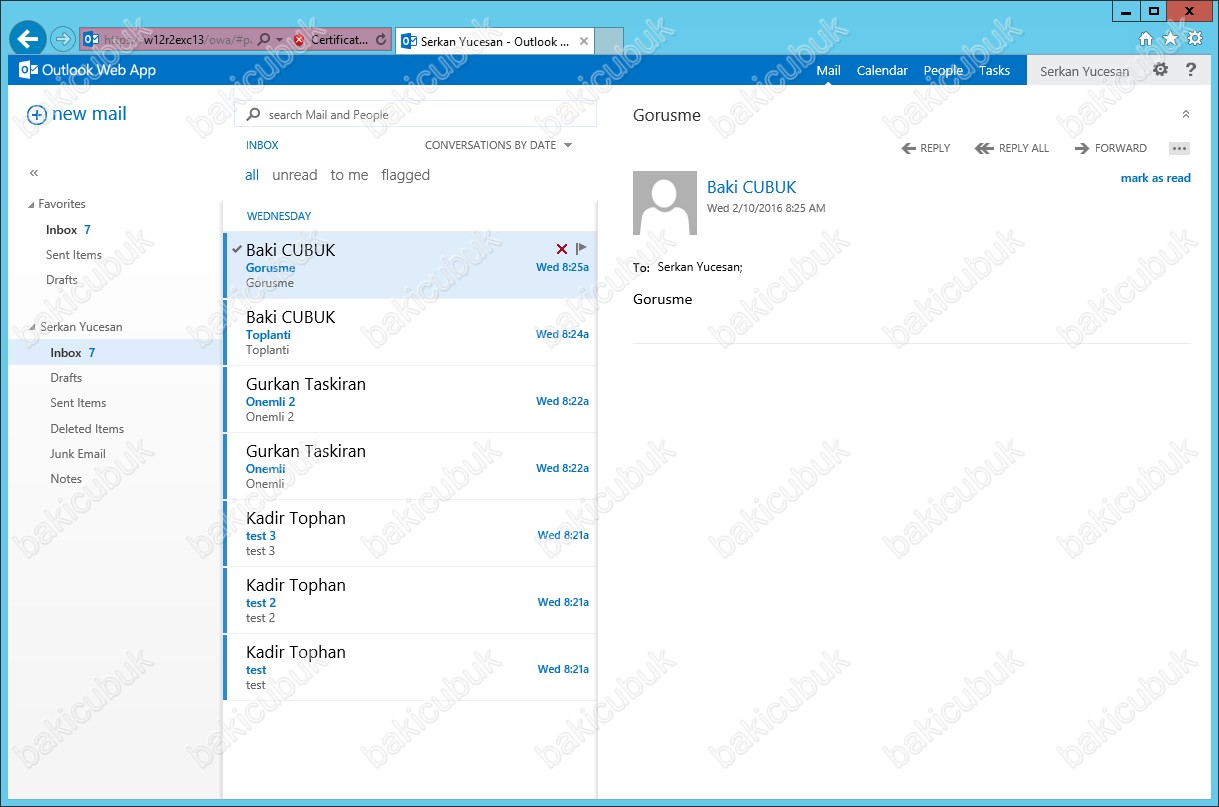Click the Reply All arrows icon
Screen dimensions: 1219x807
coord(985,148)
